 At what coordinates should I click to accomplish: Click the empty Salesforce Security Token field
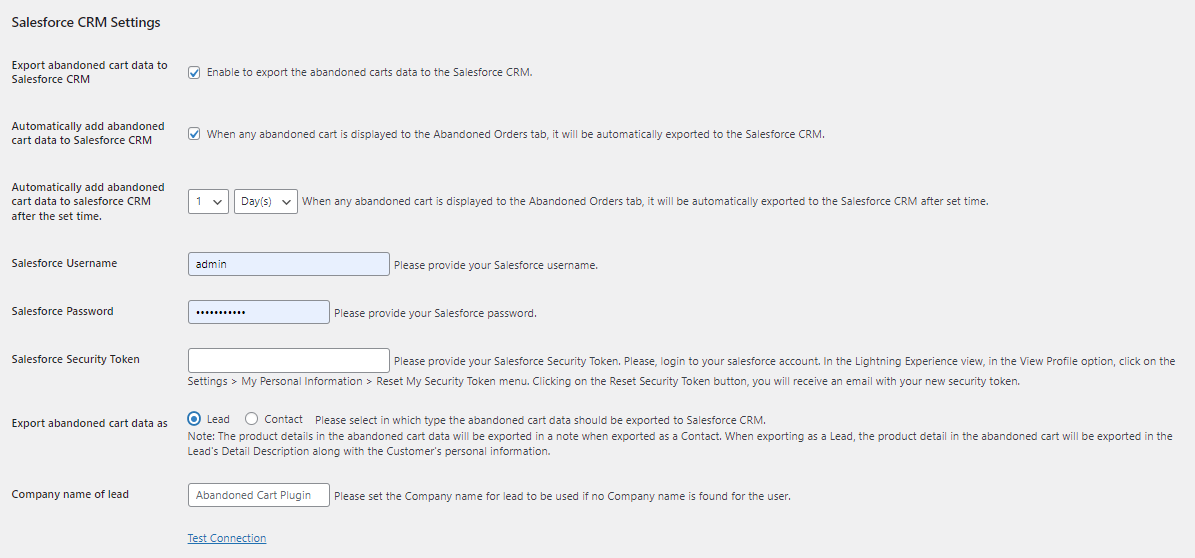point(288,360)
